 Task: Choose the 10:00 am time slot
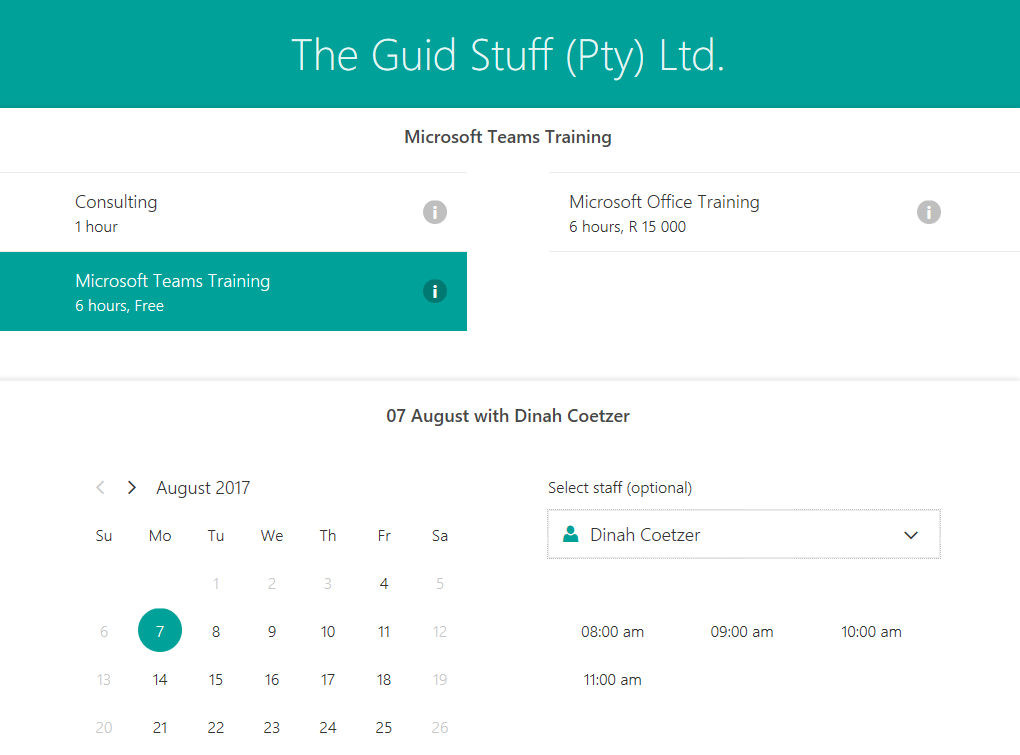coord(871,632)
